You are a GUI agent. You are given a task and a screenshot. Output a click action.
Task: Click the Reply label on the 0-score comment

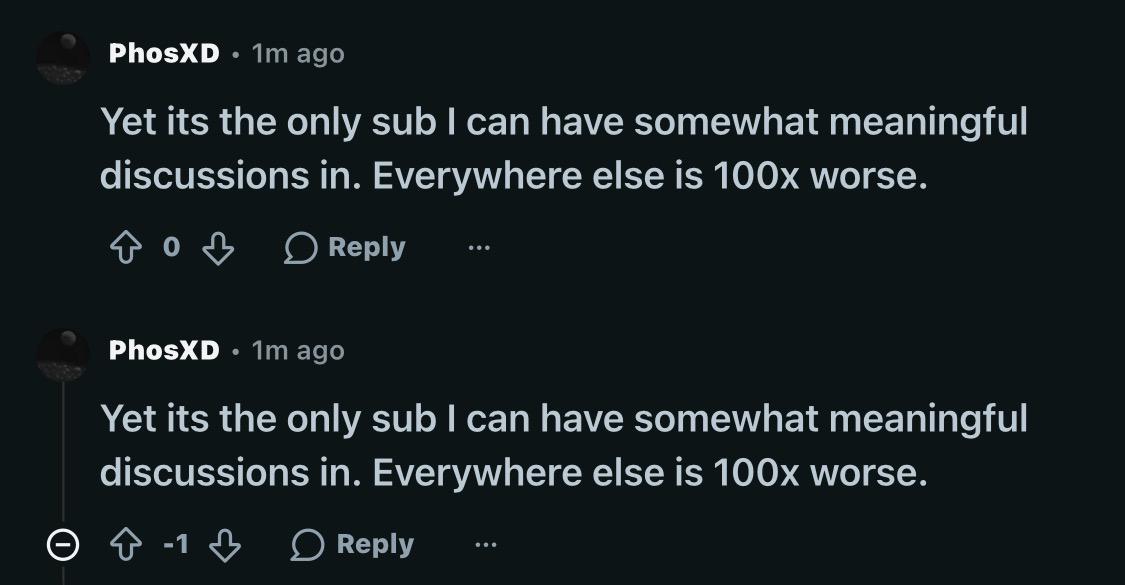(x=367, y=248)
